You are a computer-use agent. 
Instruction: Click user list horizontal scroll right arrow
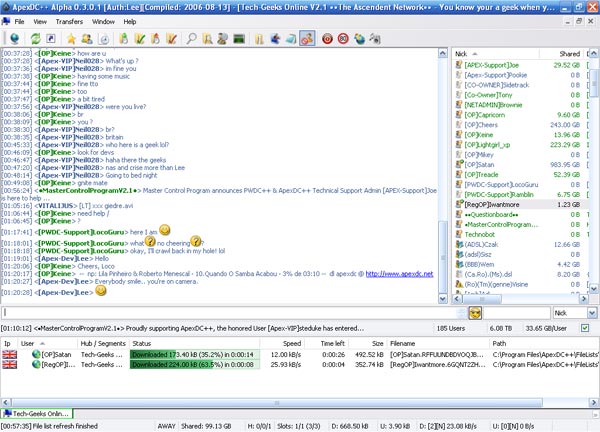click(584, 299)
